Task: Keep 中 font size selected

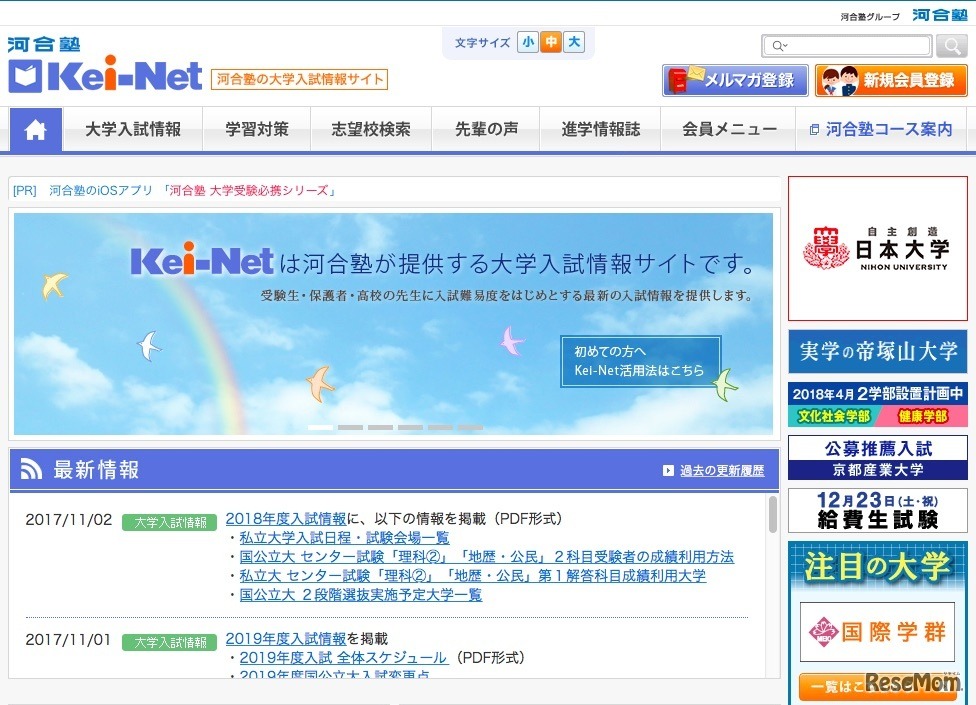Action: [551, 43]
